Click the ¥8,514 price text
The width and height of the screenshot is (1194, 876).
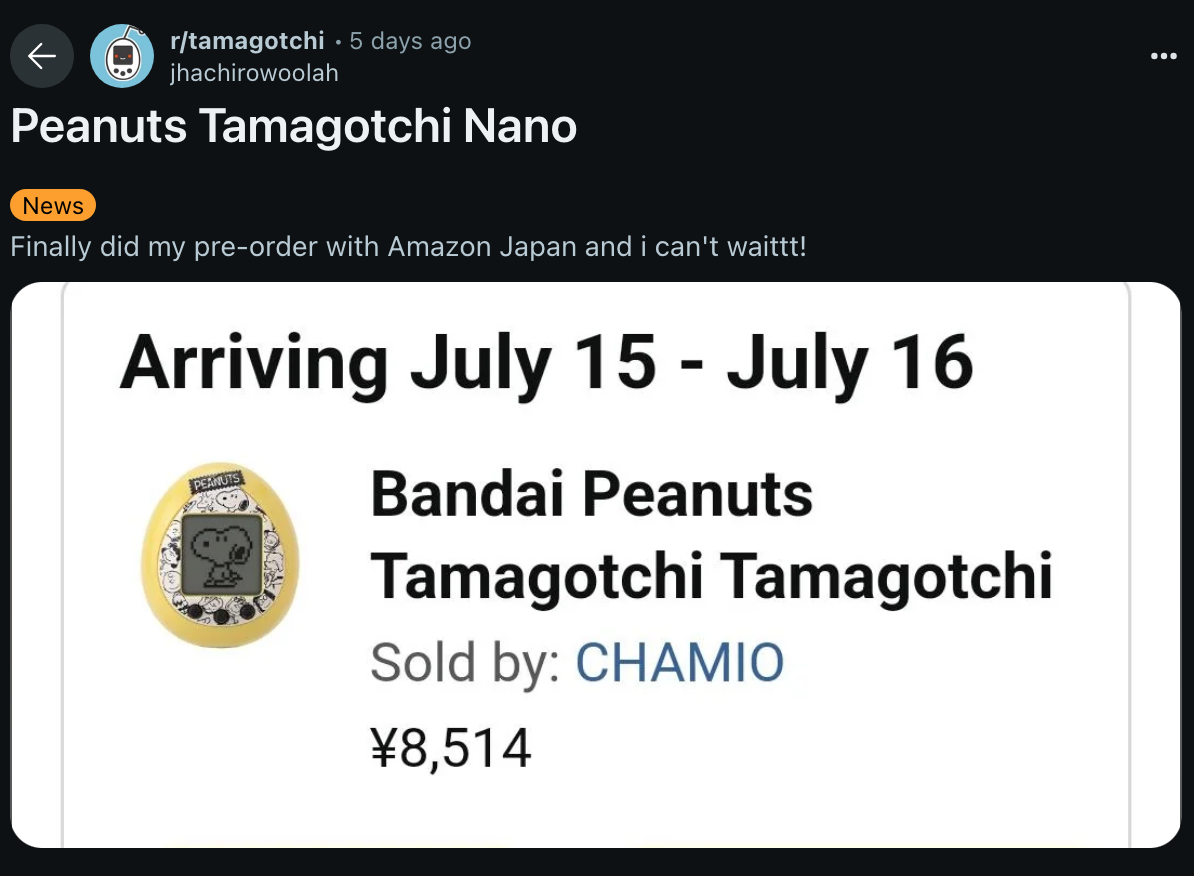pyautogui.click(x=451, y=748)
